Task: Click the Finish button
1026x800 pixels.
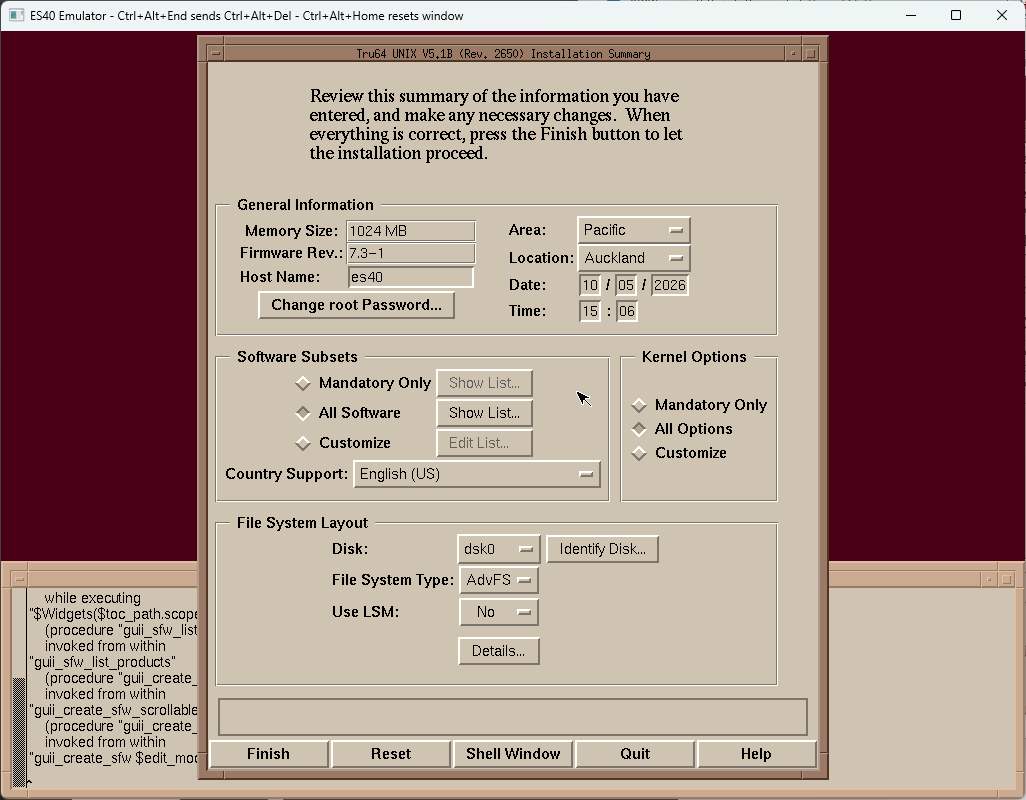Action: point(268,754)
